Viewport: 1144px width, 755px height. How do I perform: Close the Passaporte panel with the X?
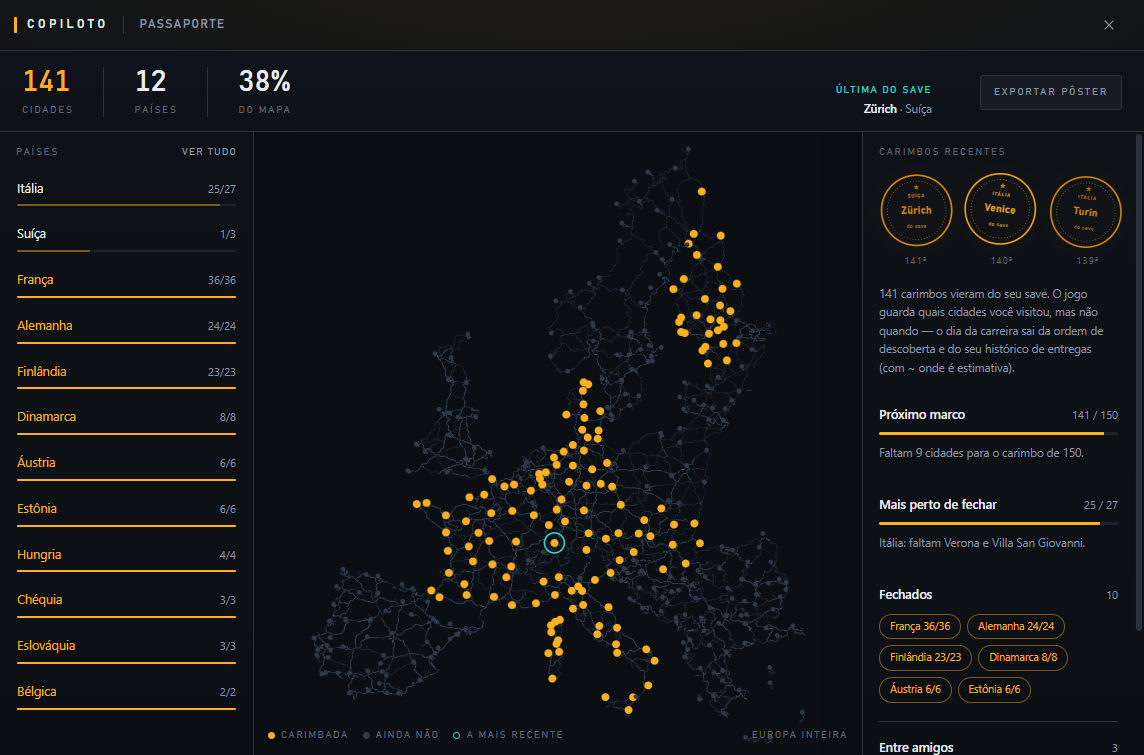pos(1108,25)
